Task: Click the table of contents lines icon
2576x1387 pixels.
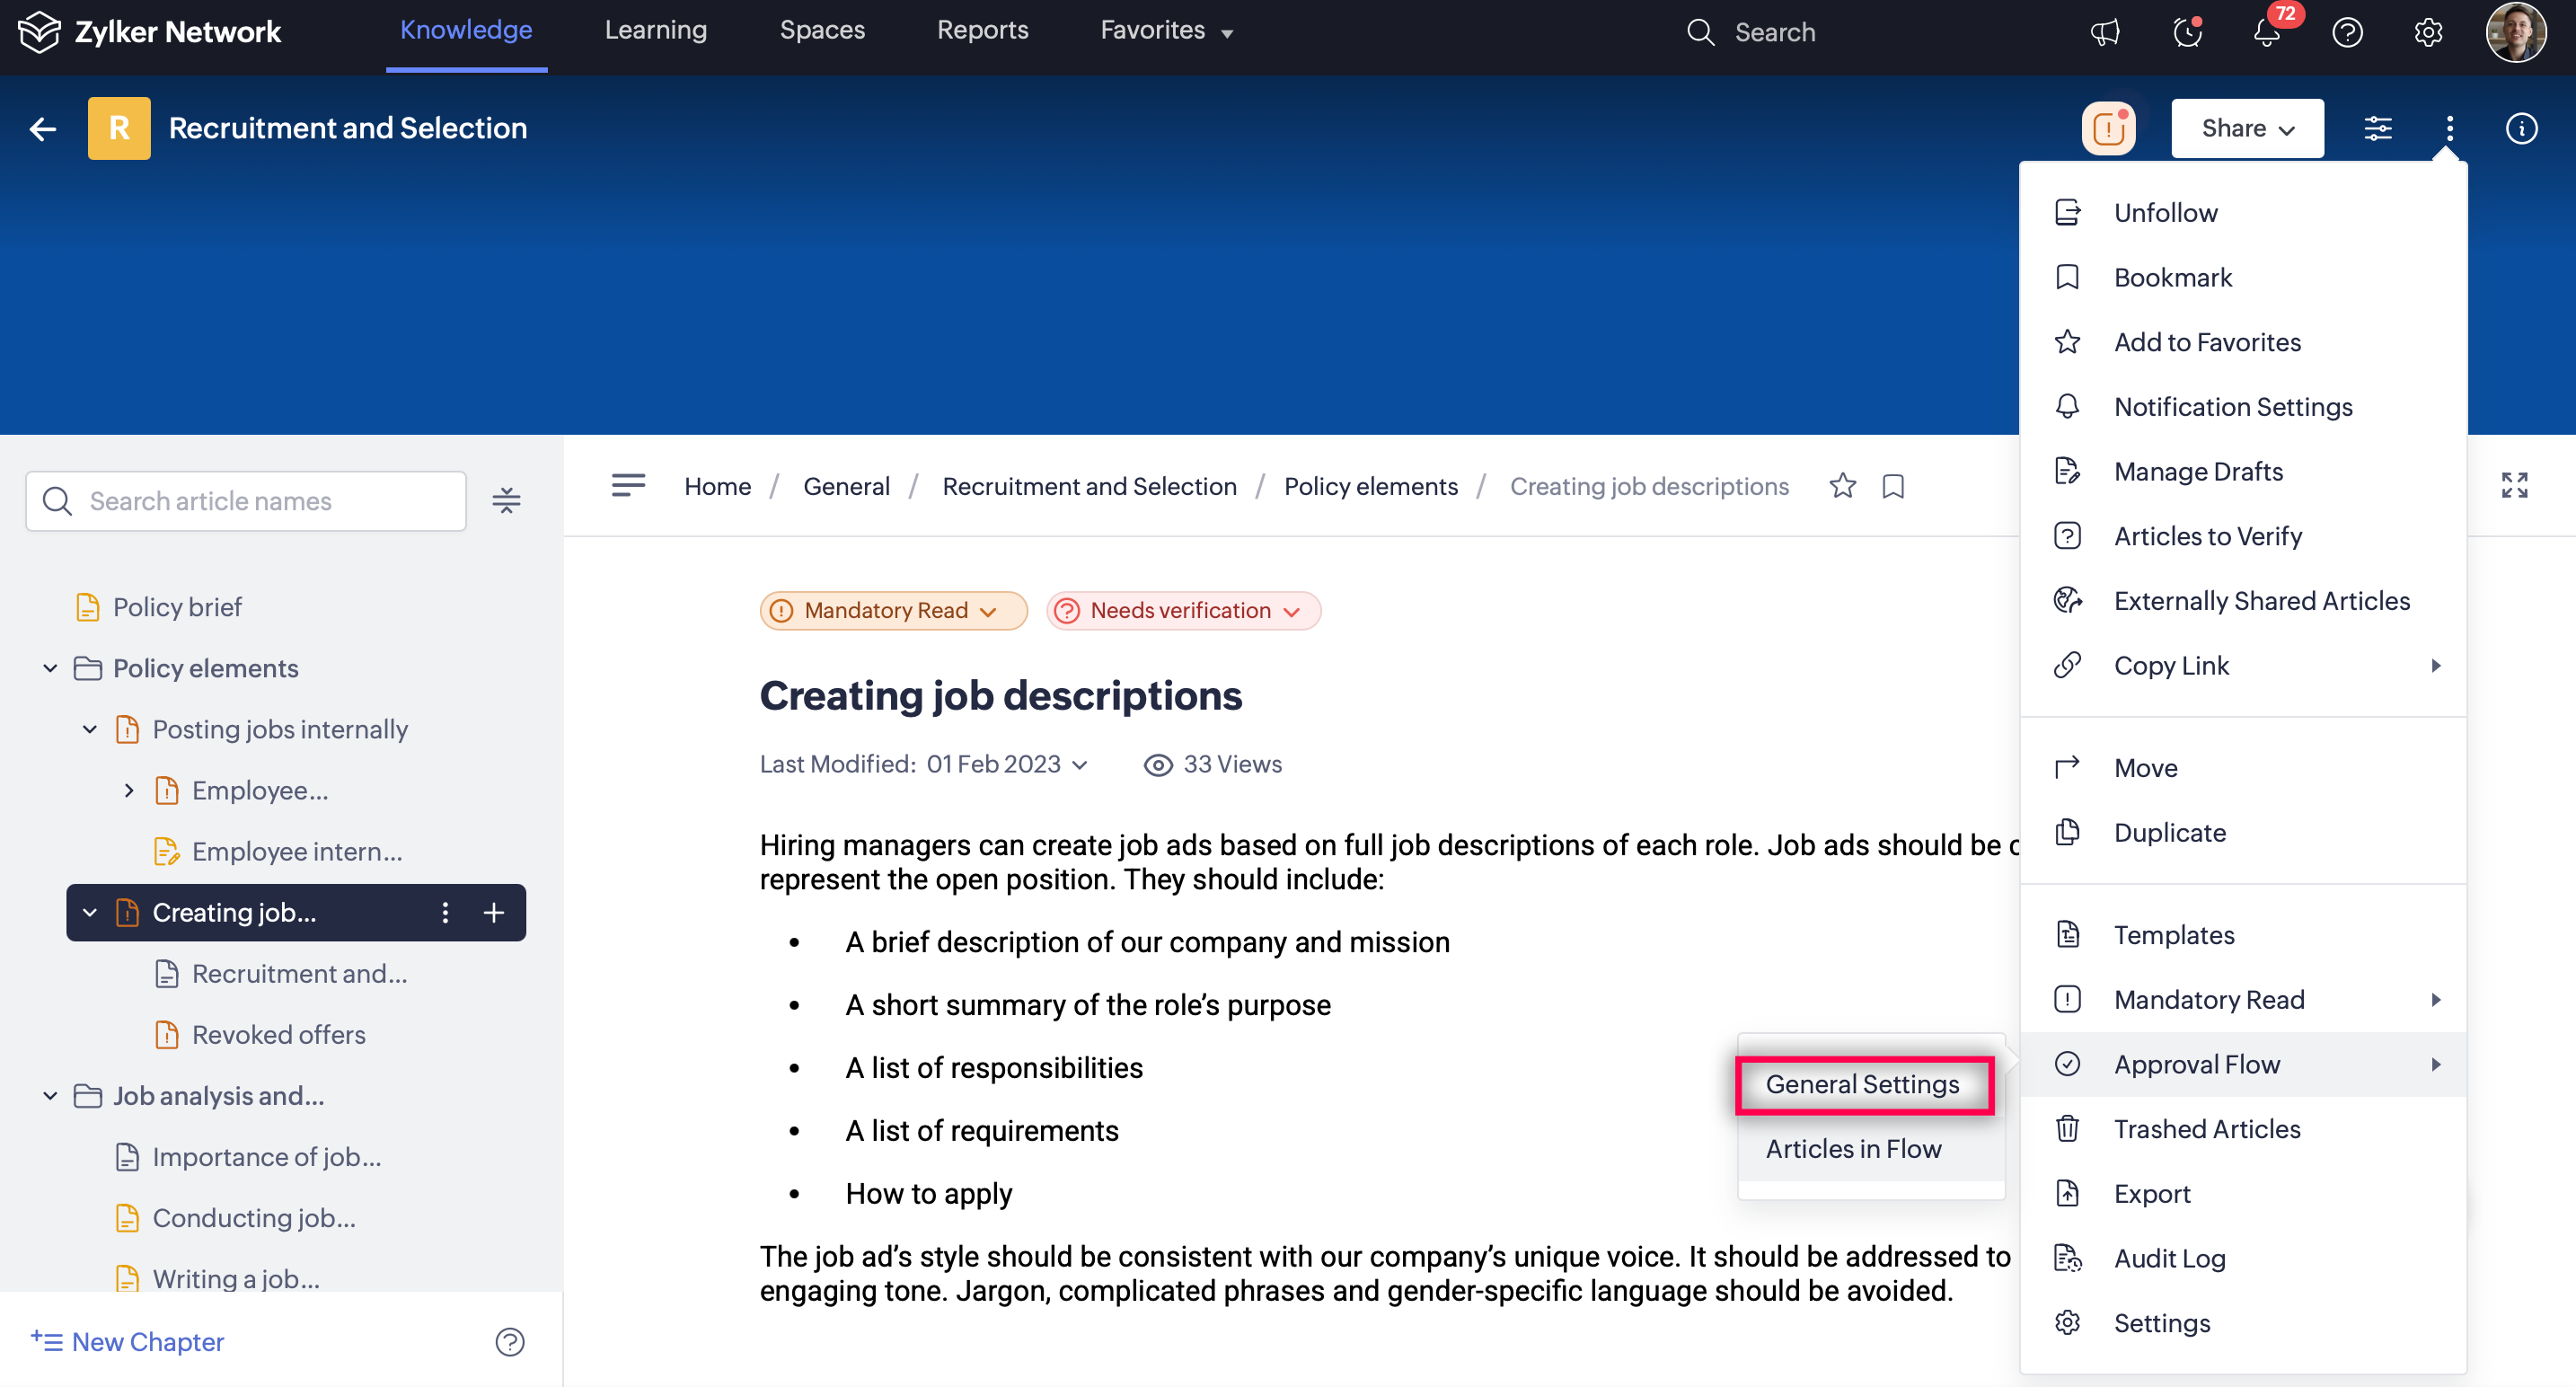Action: point(628,486)
